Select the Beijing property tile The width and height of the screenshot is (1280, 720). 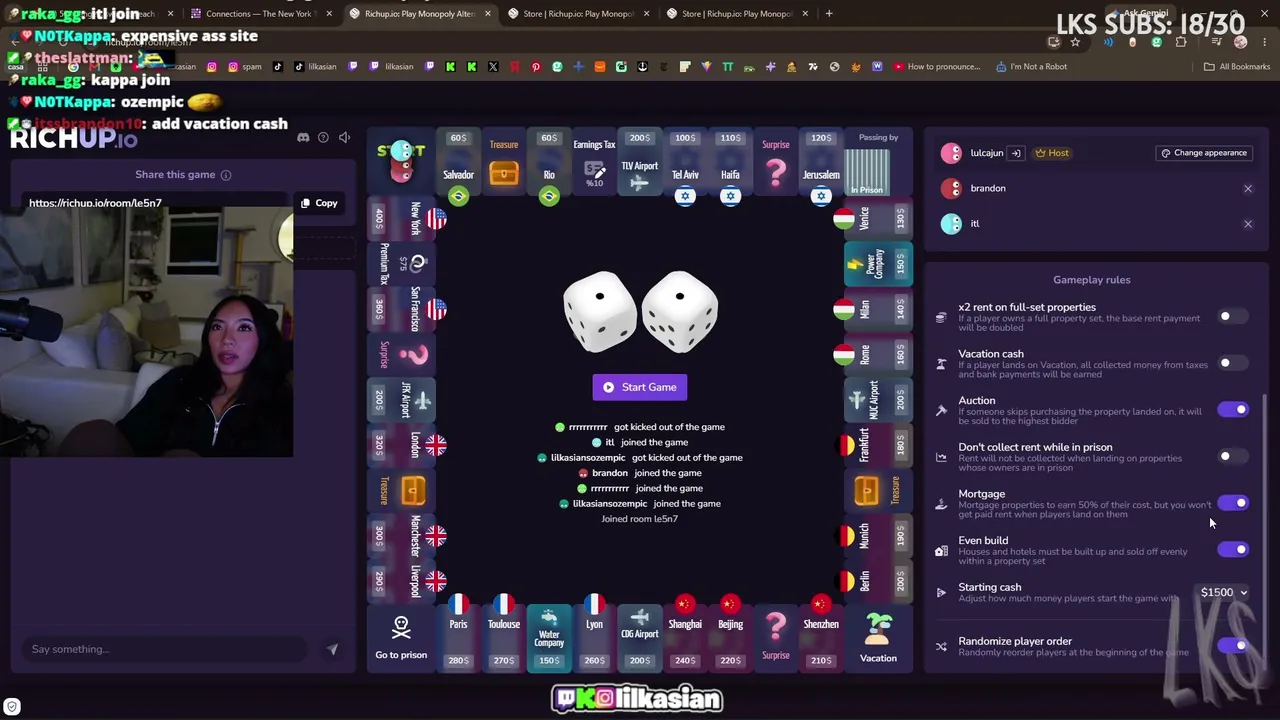click(730, 637)
